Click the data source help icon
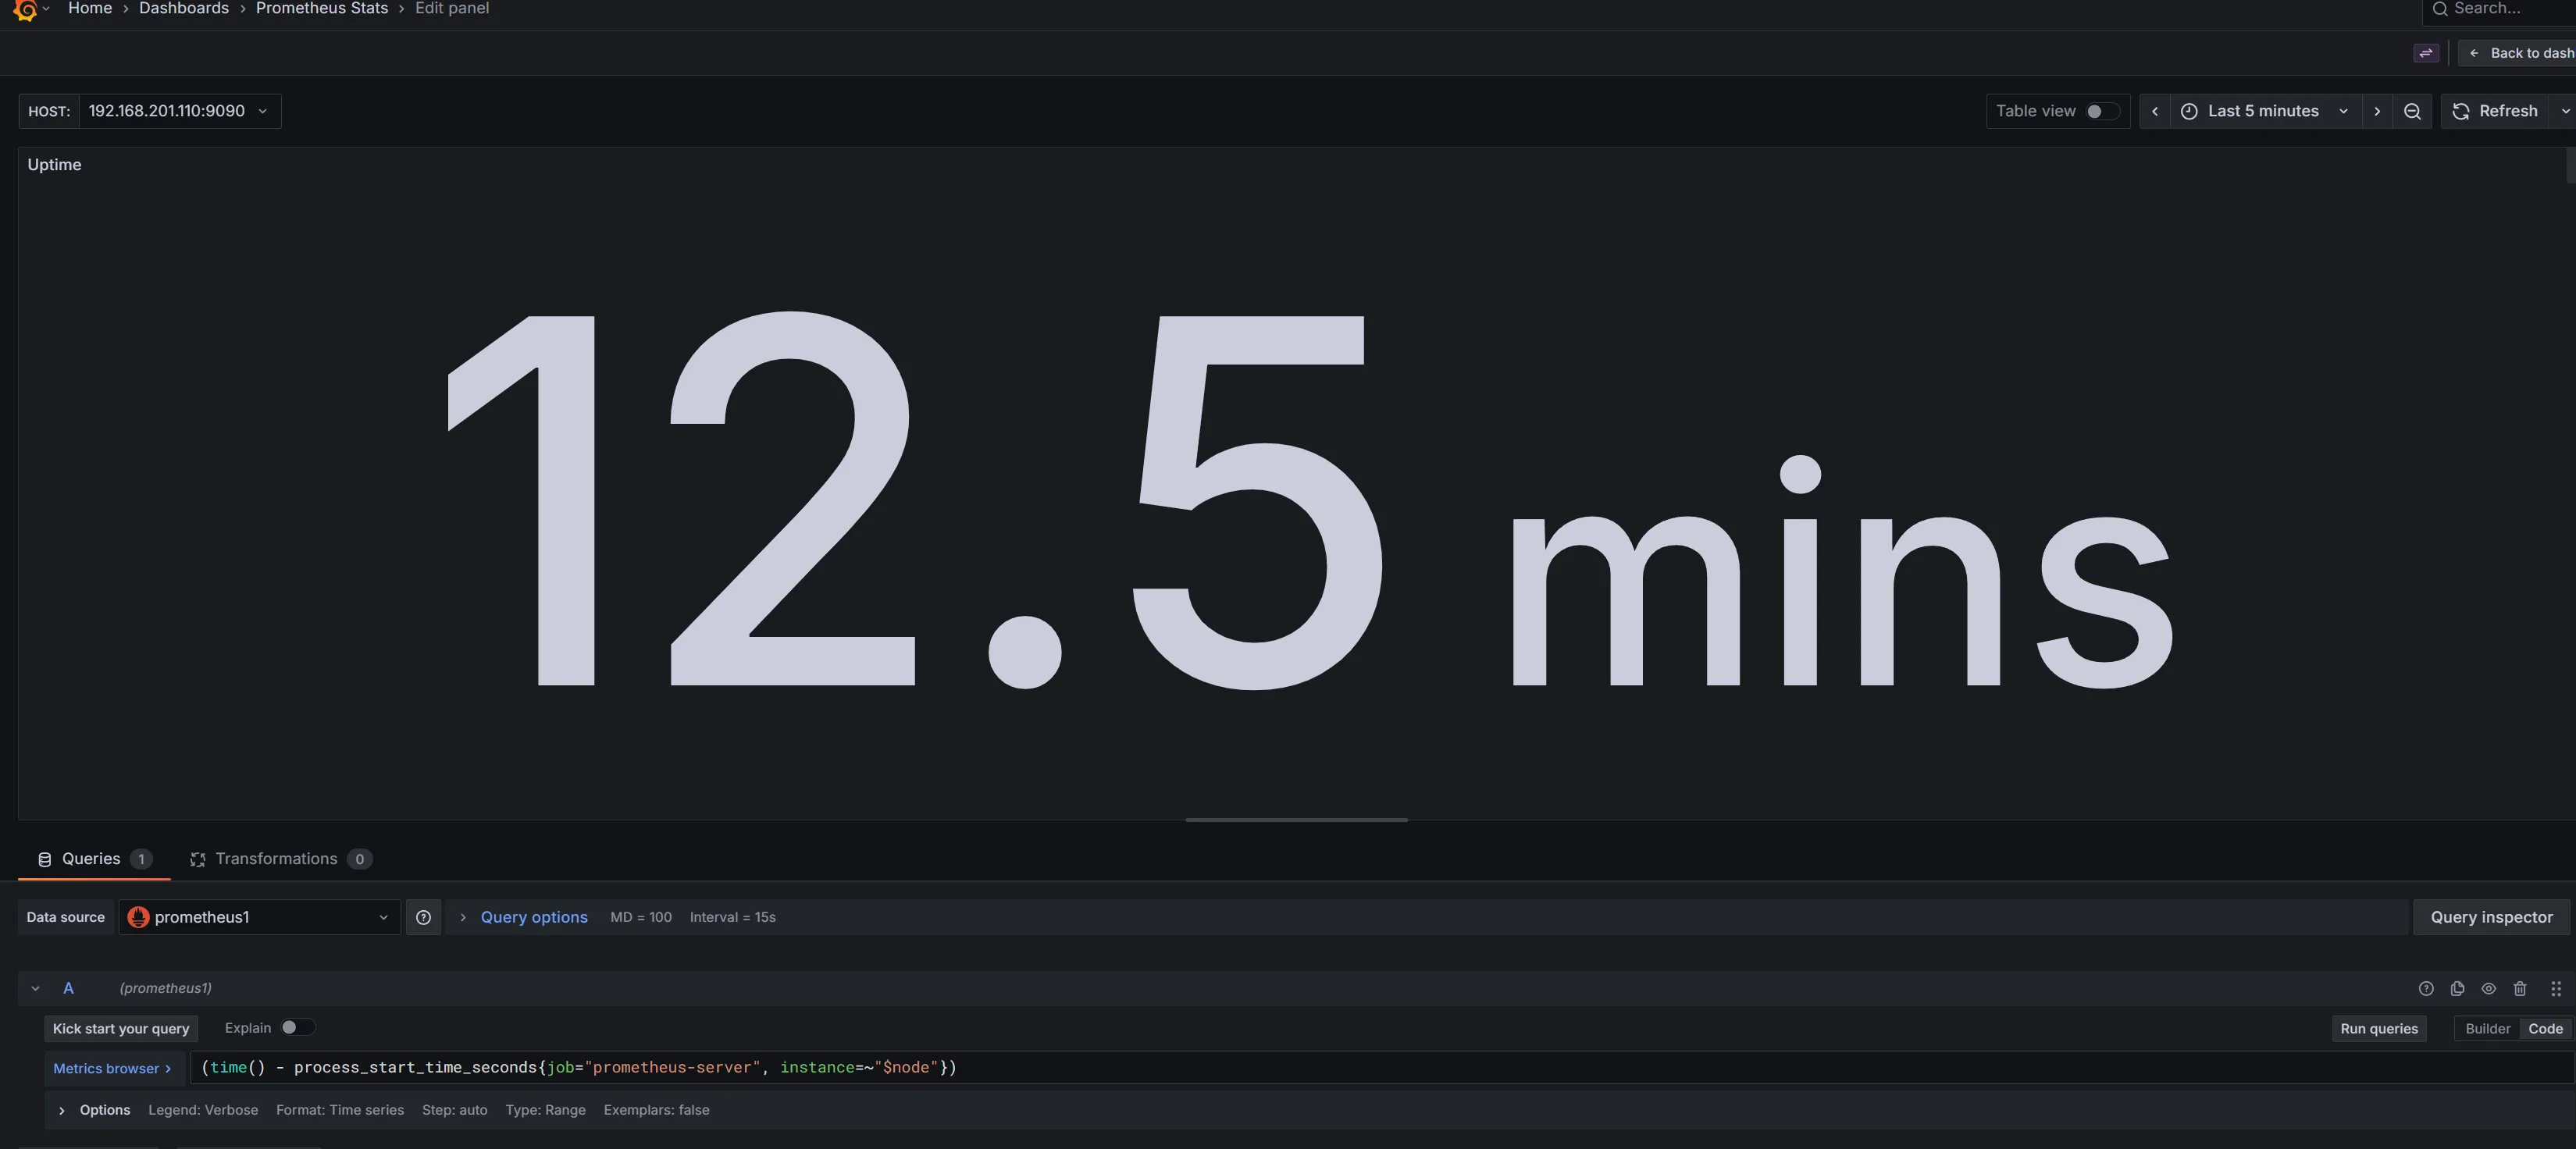Image resolution: width=2576 pixels, height=1149 pixels. (423, 917)
